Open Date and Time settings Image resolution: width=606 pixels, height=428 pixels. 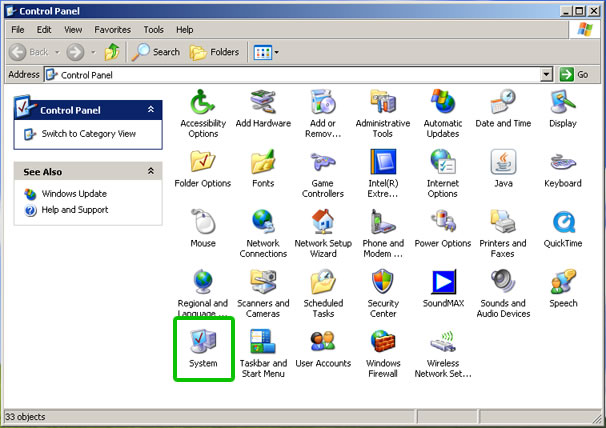[x=503, y=109]
